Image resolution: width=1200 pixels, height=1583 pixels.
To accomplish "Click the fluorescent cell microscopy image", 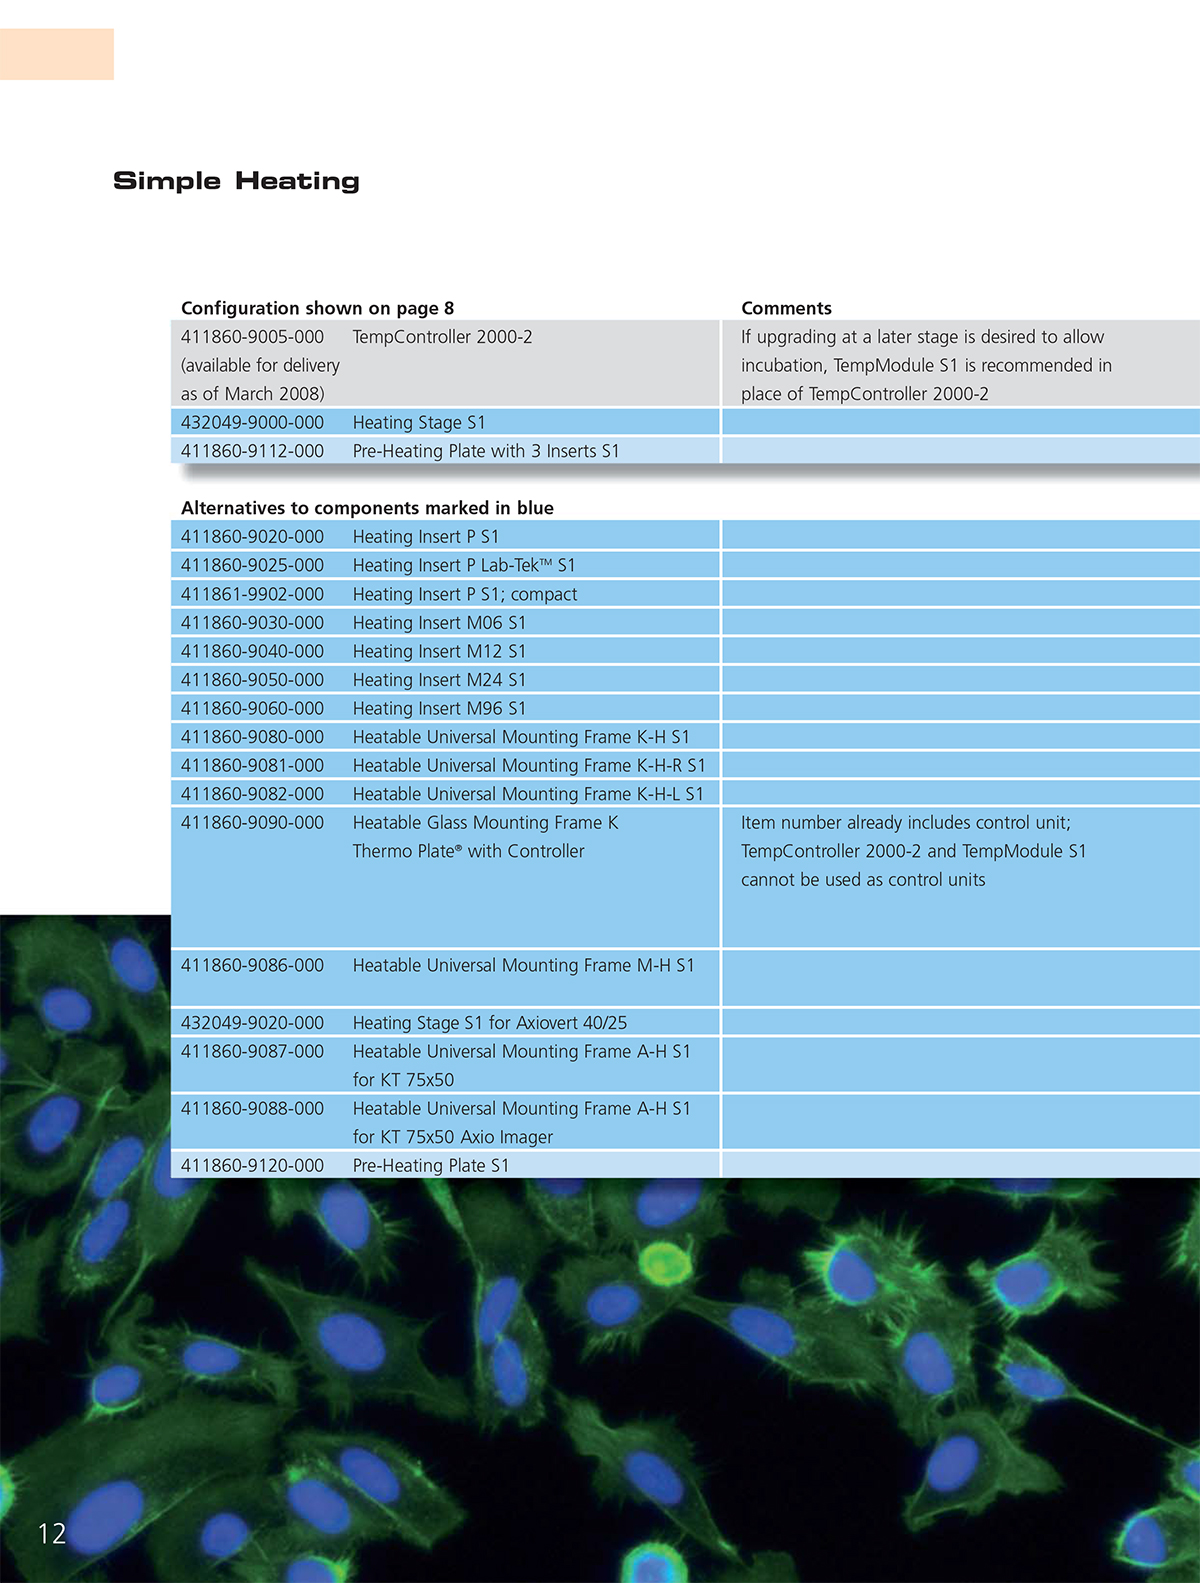I will click(x=600, y=1380).
